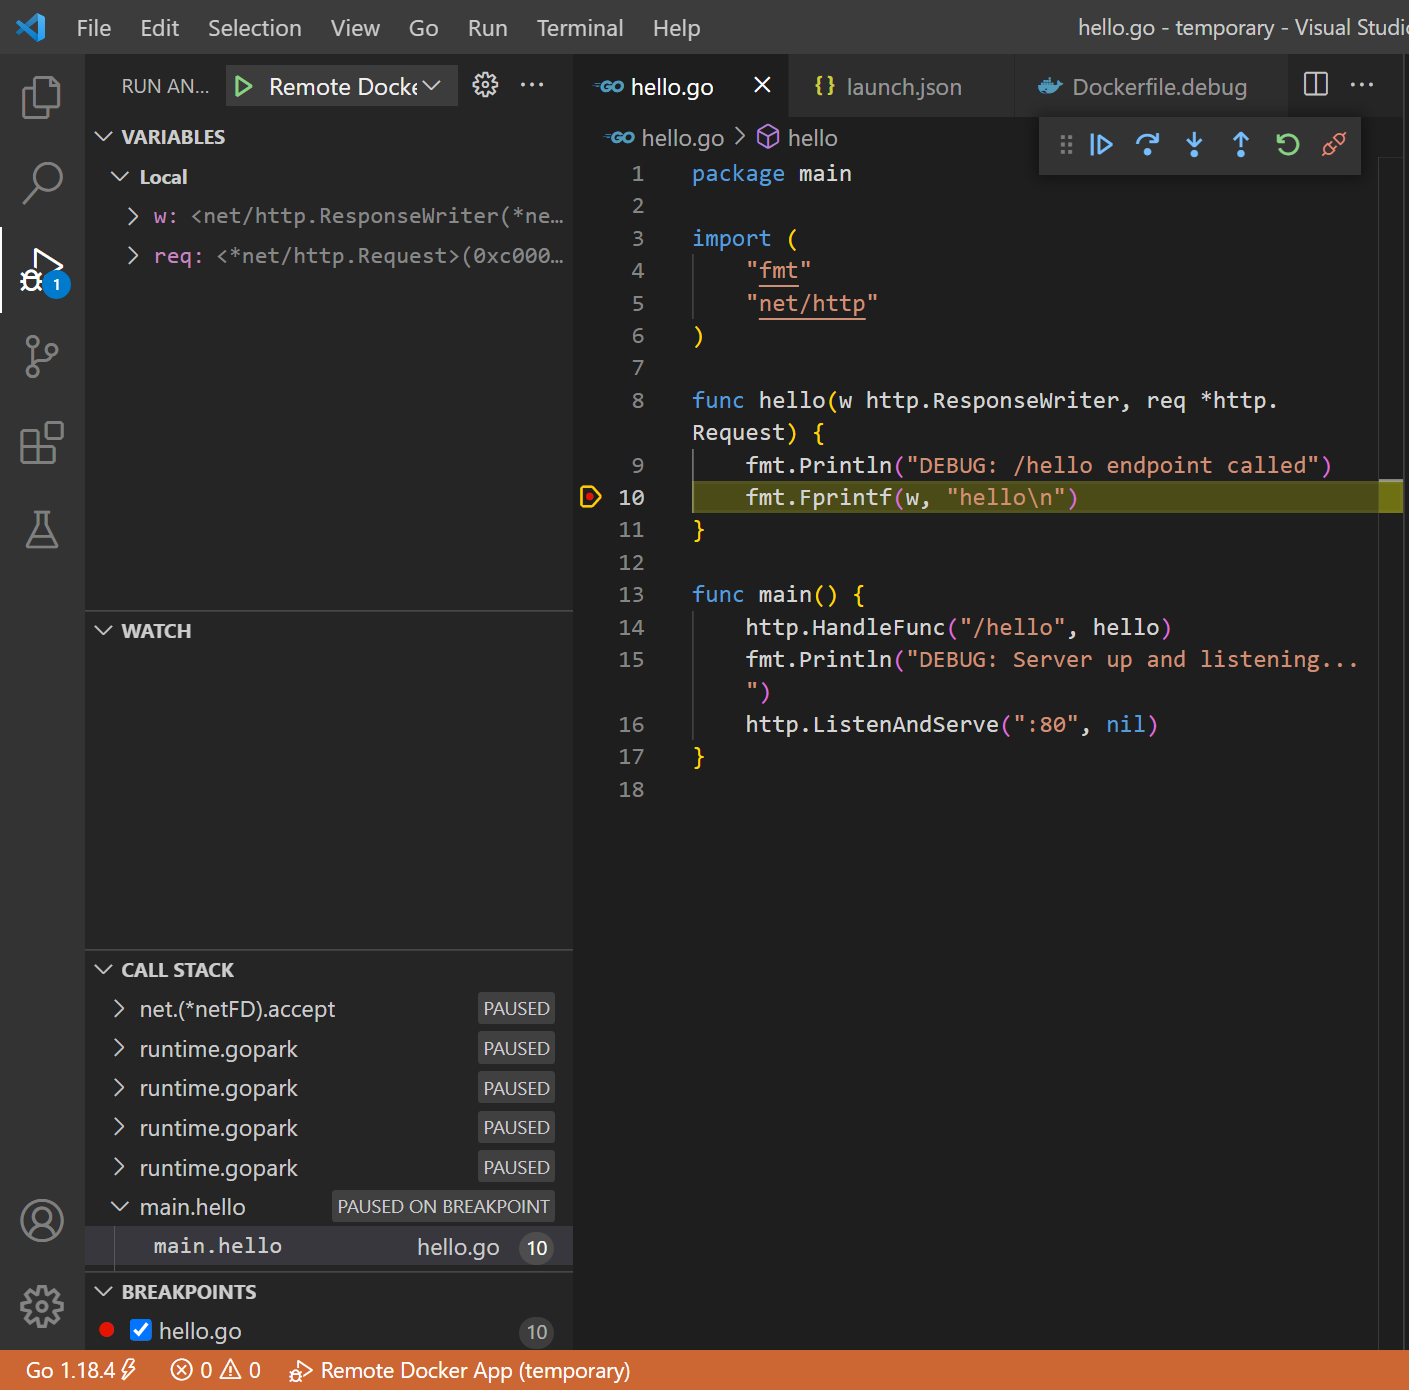Click line 10 Fprintf code line

coord(911,497)
